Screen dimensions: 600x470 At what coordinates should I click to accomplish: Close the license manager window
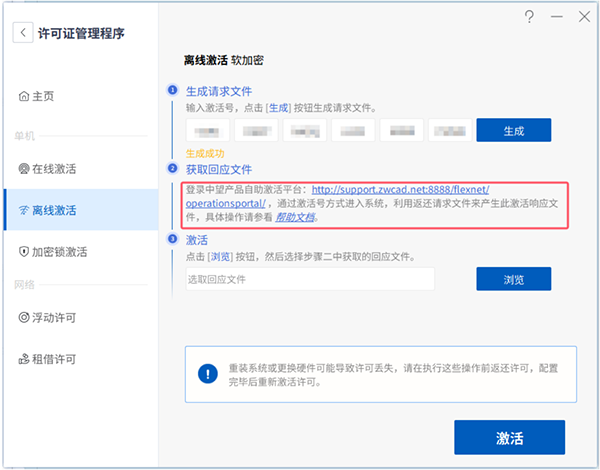584,16
